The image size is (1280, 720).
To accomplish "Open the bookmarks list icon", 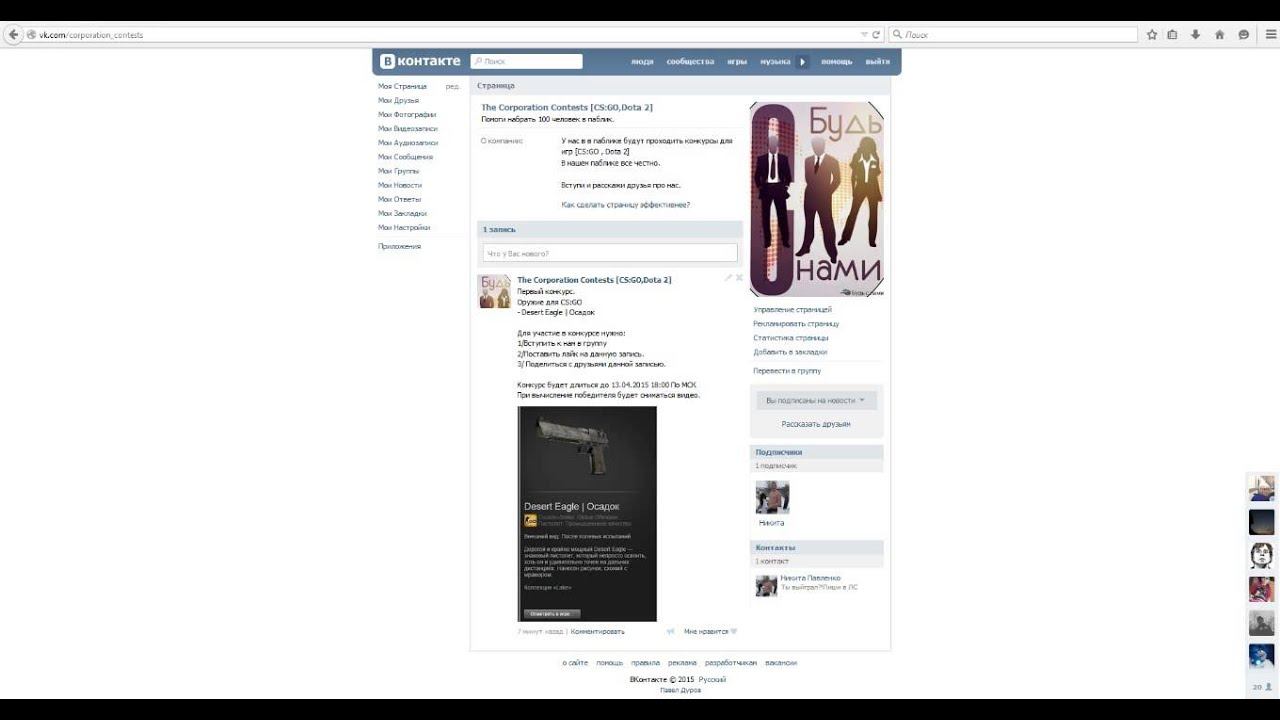I will pyautogui.click(x=1173, y=34).
